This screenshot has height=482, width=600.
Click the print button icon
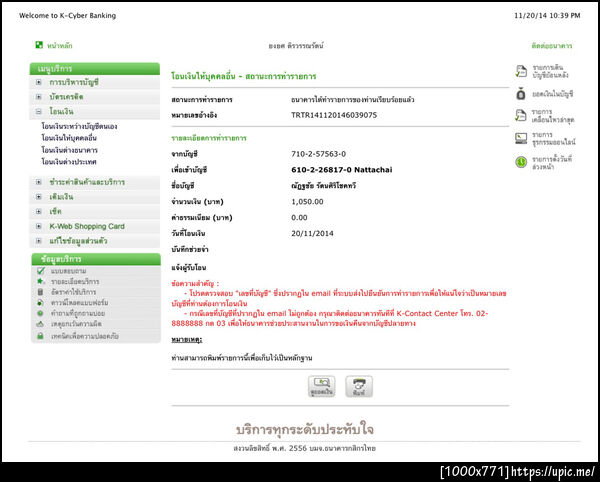(359, 386)
